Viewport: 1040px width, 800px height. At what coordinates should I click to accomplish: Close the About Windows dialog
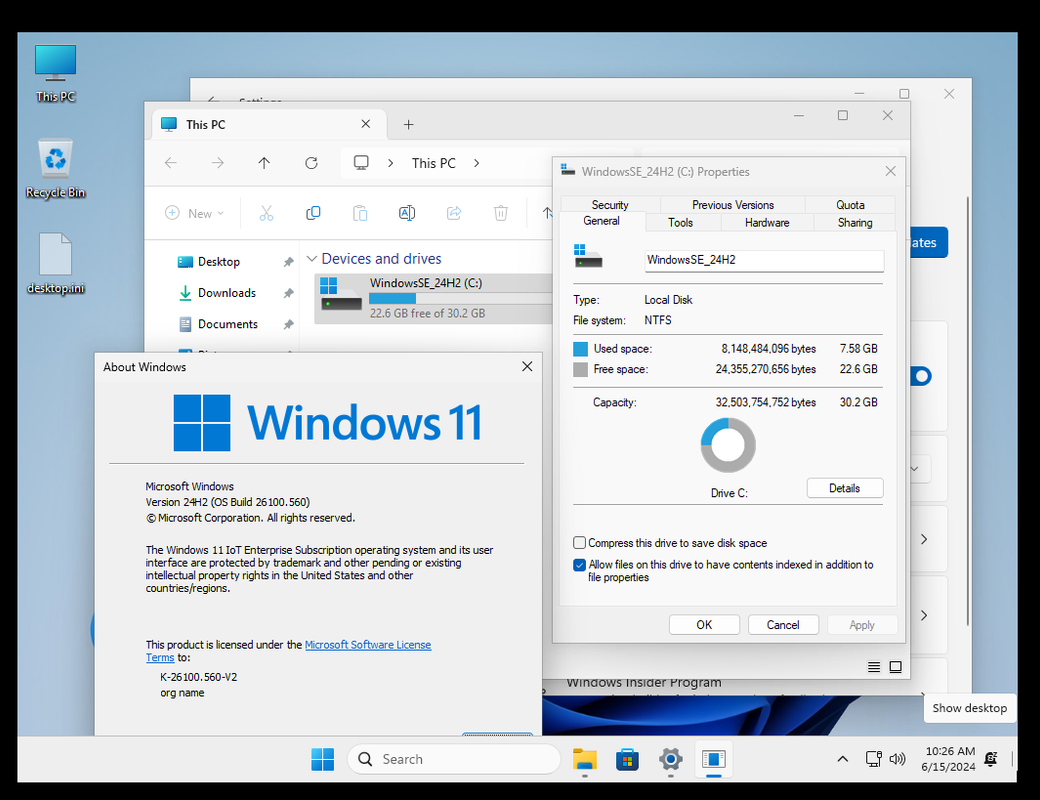tap(527, 367)
